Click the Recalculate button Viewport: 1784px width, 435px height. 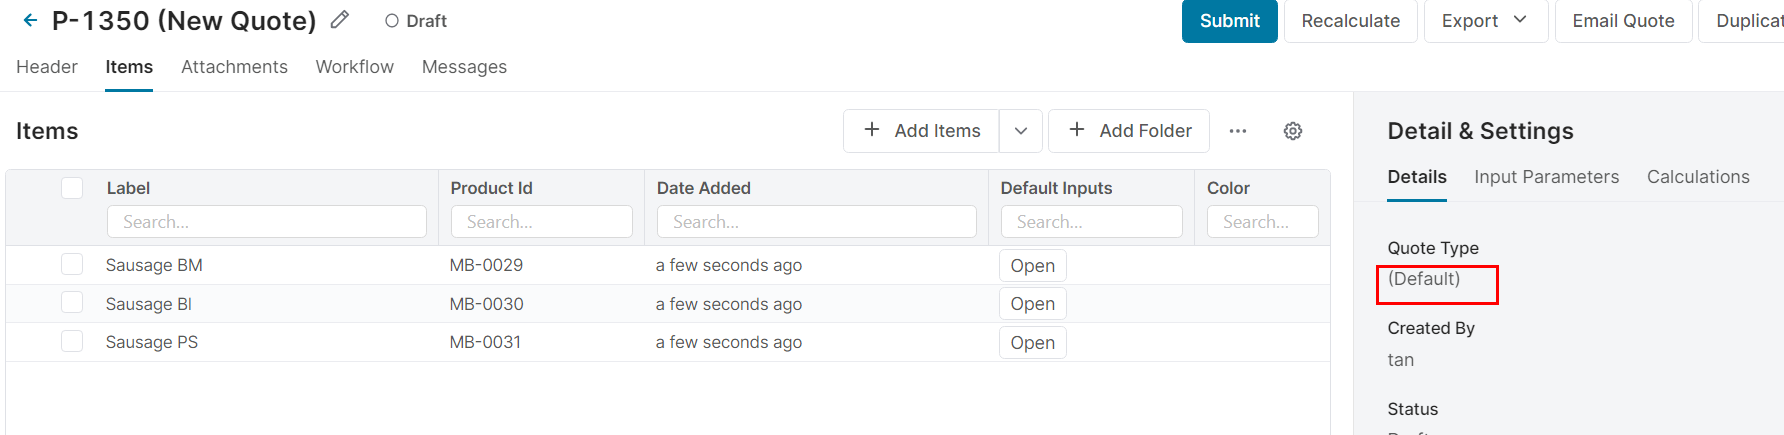point(1350,21)
